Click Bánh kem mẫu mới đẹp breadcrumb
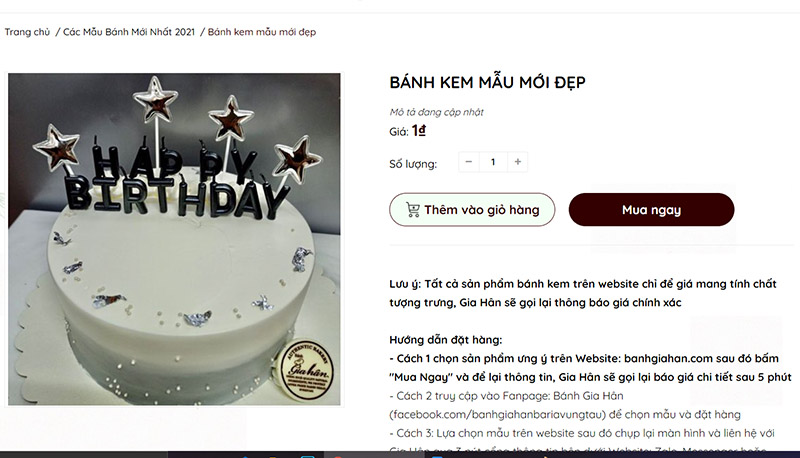The image size is (800, 458). pyautogui.click(x=262, y=32)
